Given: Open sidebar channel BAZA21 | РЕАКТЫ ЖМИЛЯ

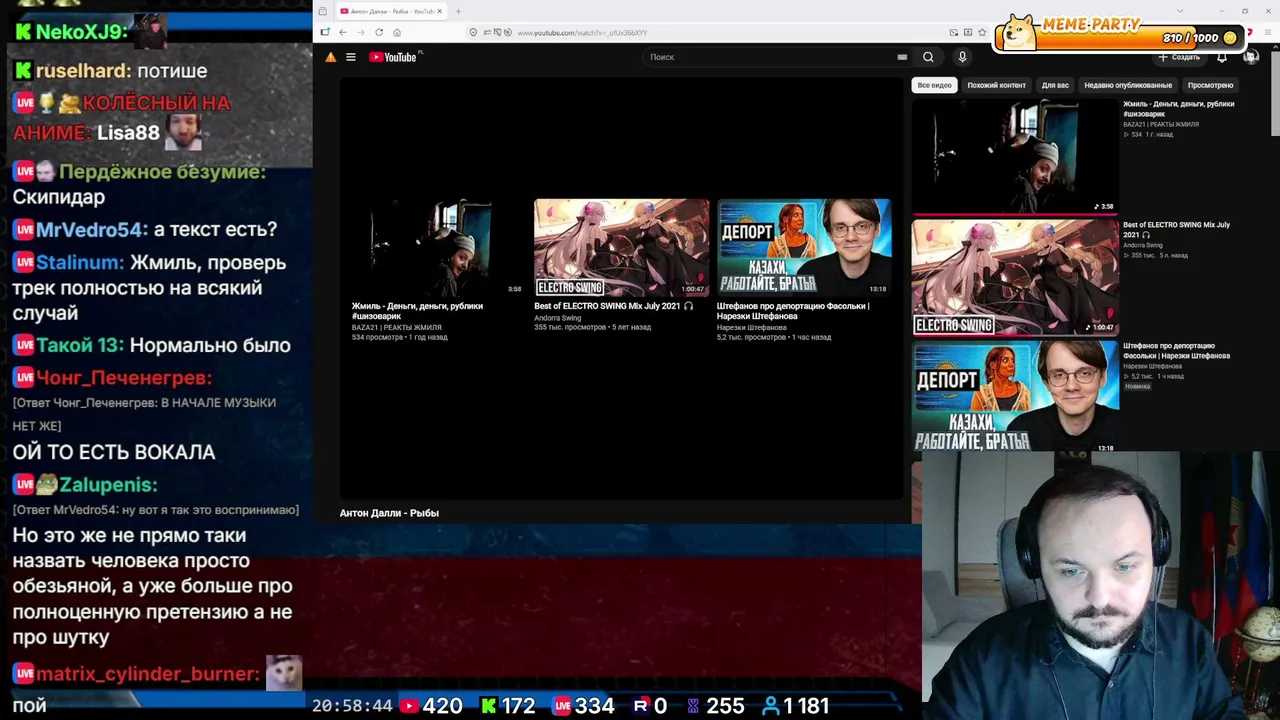Looking at the screenshot, I should (x=1160, y=124).
